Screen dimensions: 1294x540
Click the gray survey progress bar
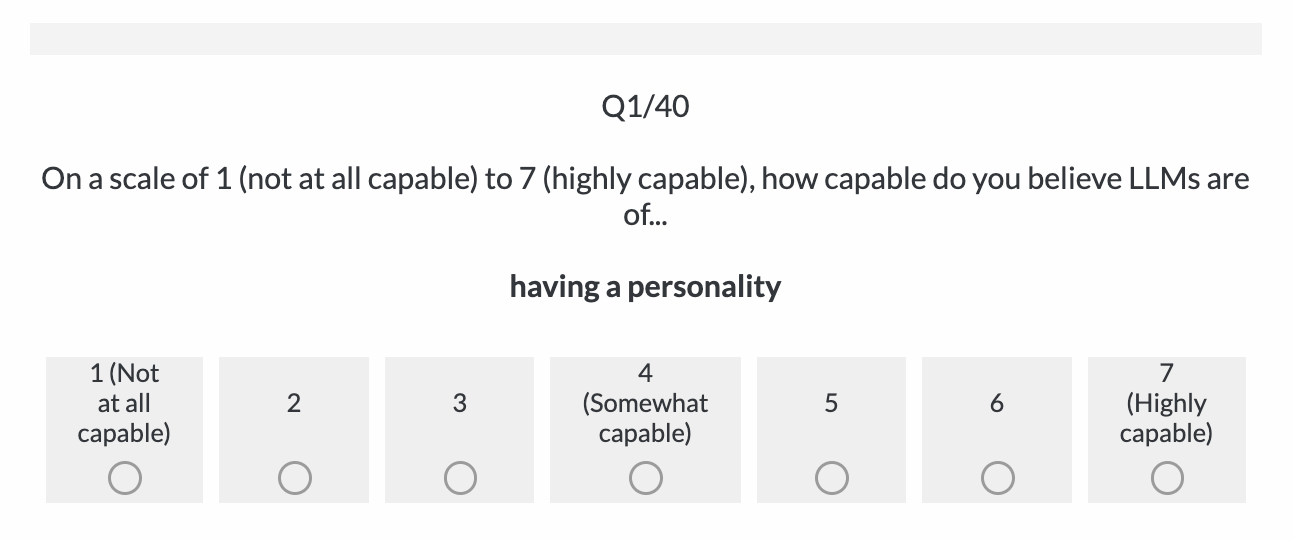(646, 39)
